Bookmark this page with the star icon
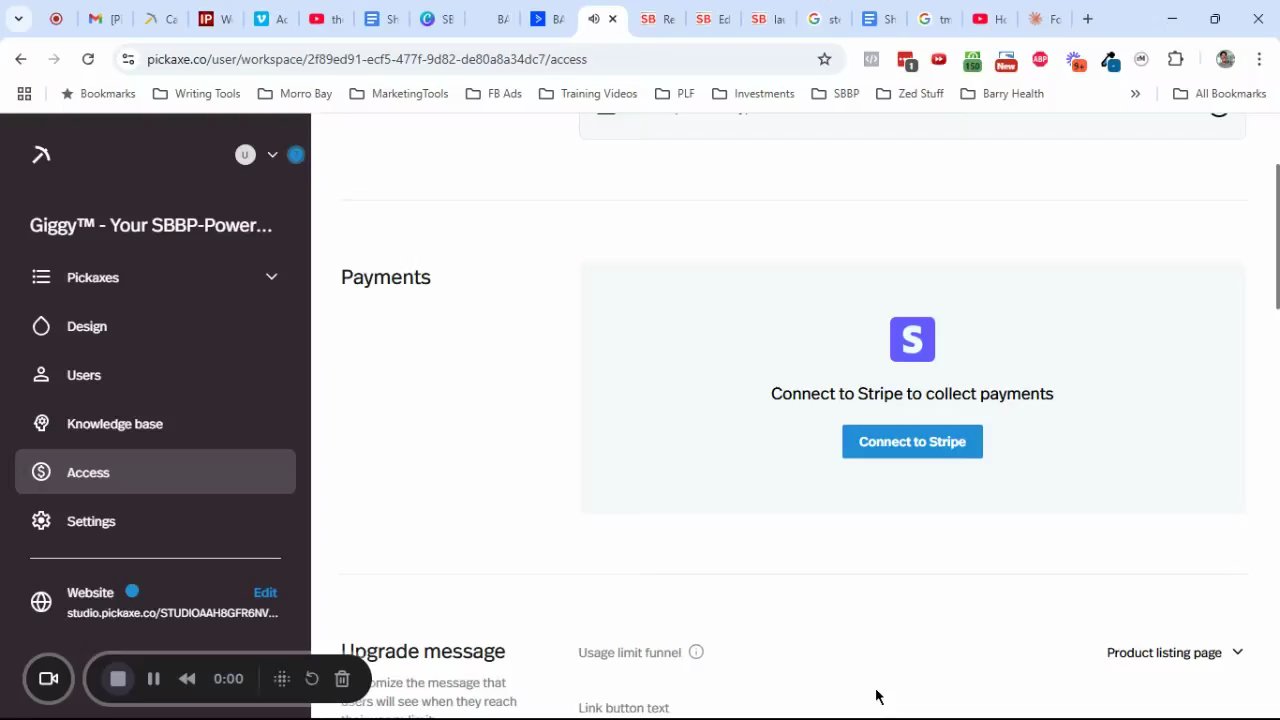 (x=824, y=59)
